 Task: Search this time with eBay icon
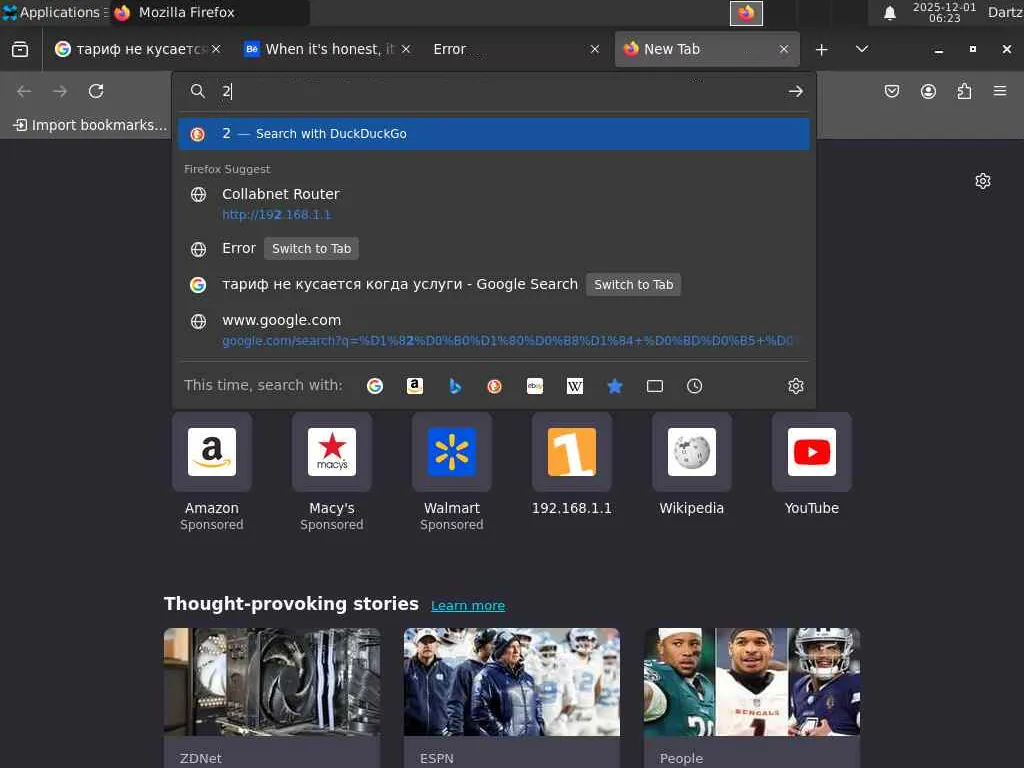pos(535,386)
